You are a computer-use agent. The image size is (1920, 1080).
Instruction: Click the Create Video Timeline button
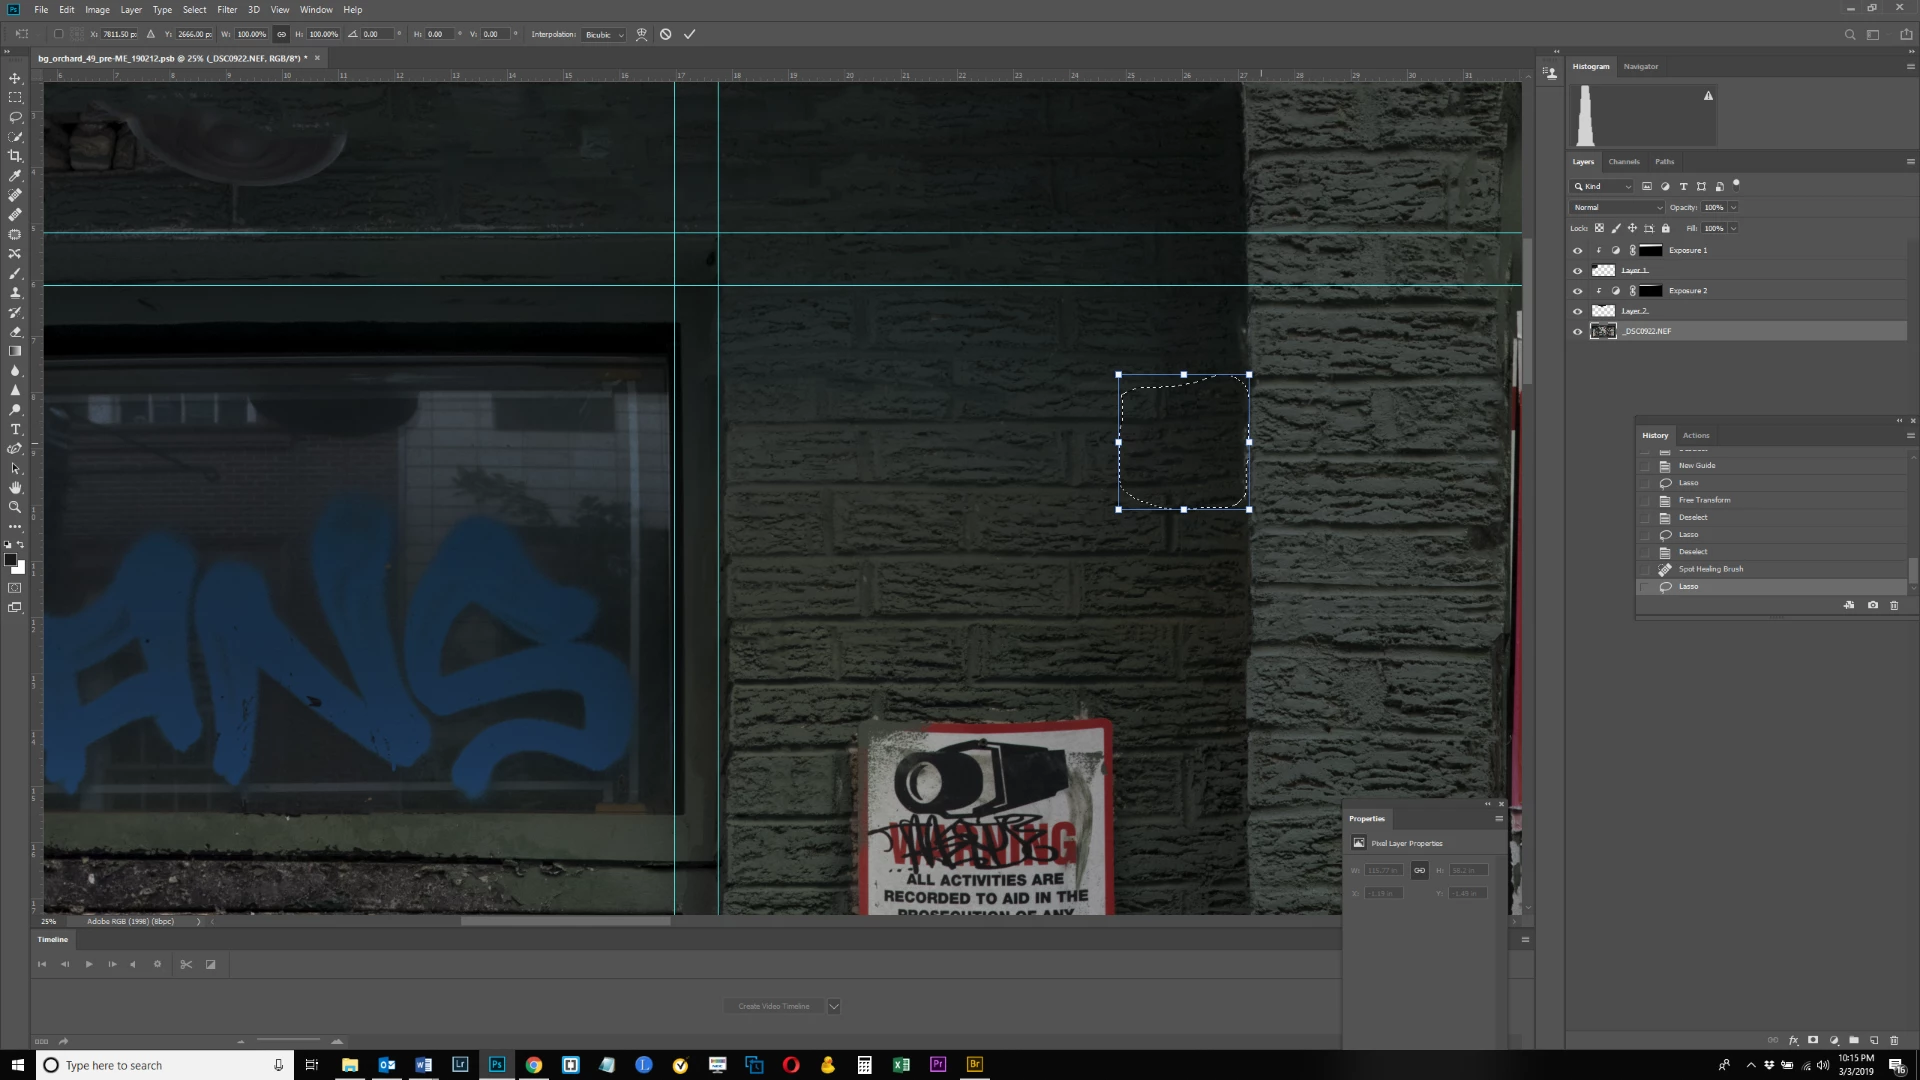(x=773, y=1006)
